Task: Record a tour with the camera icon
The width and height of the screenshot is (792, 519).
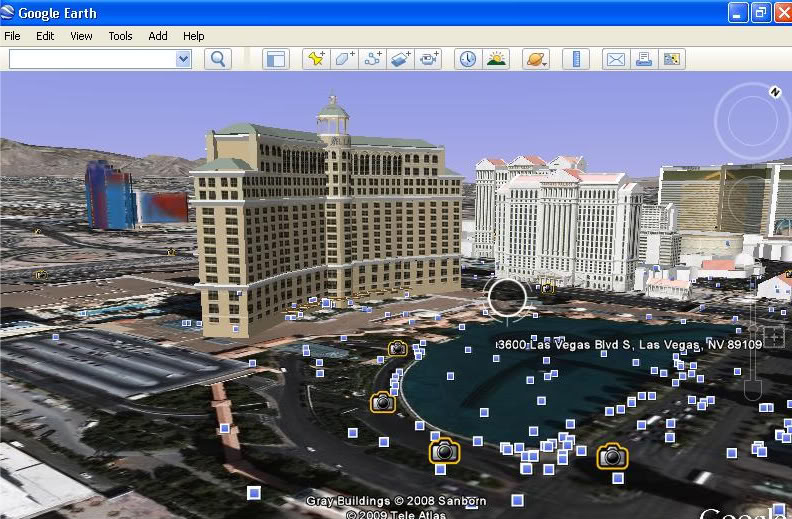Action: point(429,59)
